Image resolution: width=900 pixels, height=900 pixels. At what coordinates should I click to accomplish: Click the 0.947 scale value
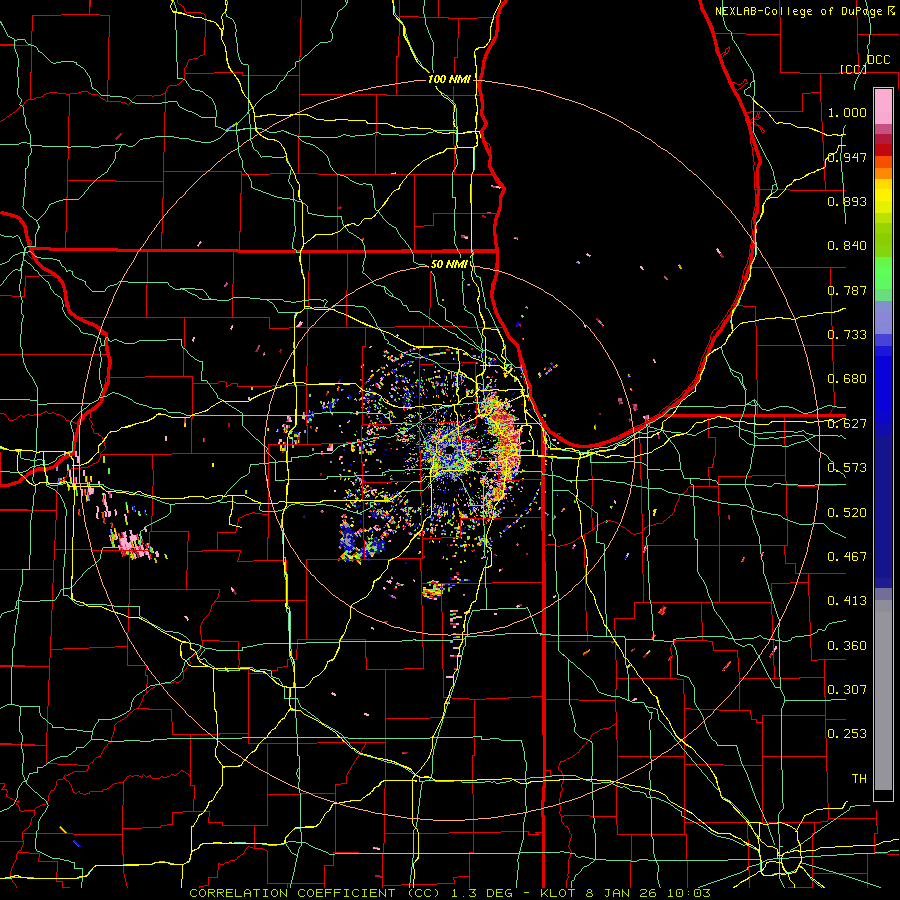847,157
